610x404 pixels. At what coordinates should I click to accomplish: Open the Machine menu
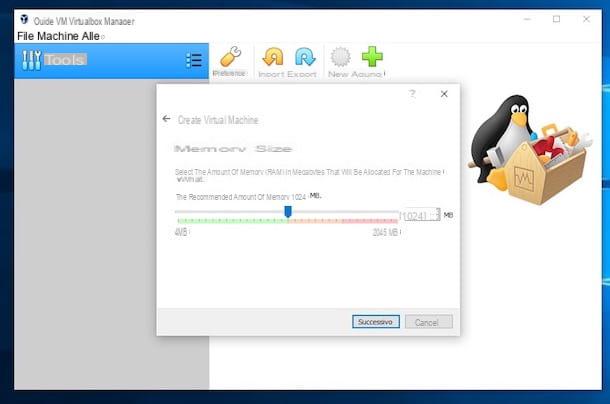[58, 36]
